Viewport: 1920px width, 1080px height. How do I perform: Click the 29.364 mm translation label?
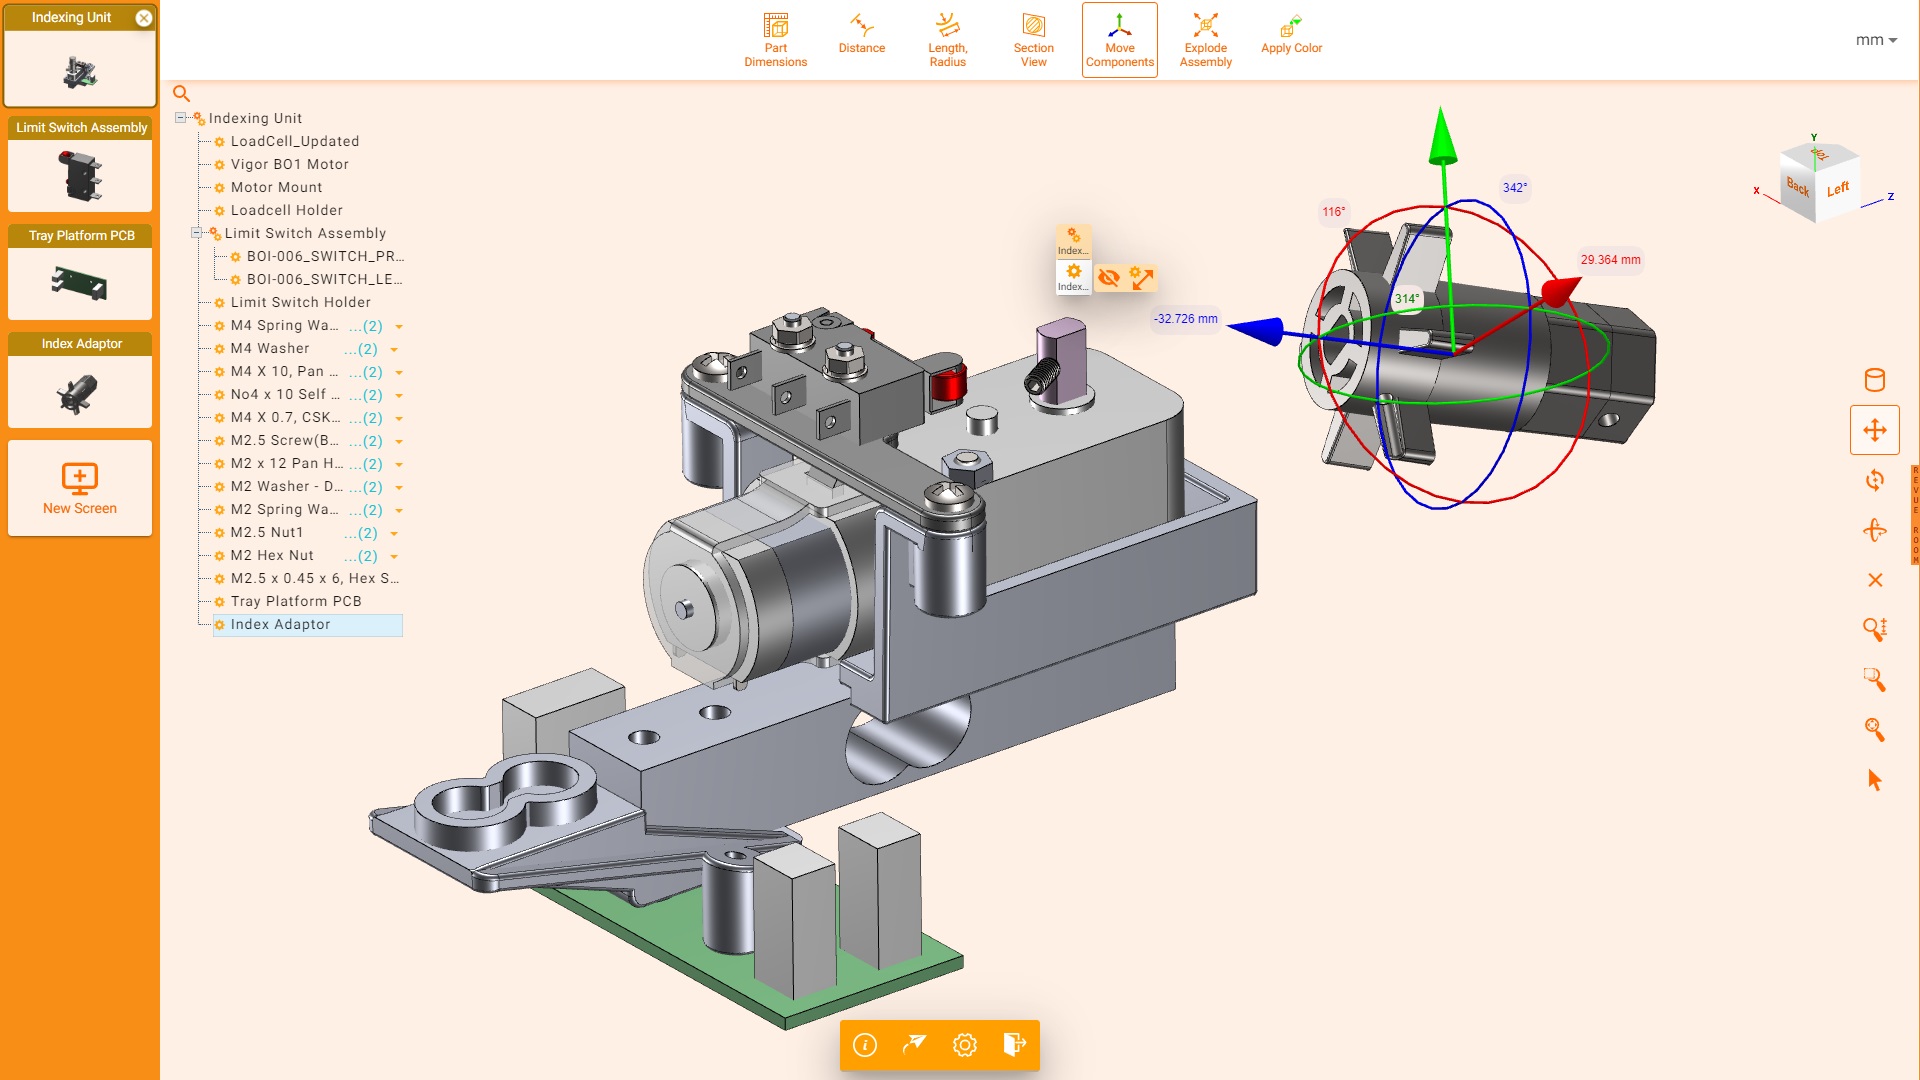click(x=1610, y=260)
